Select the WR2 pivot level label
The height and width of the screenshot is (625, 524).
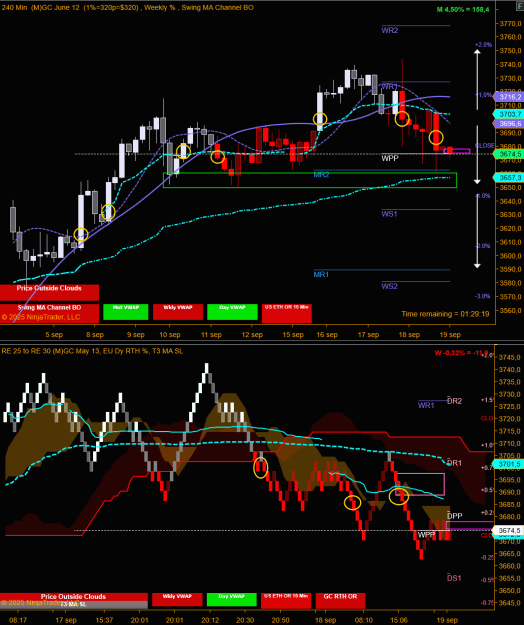(389, 30)
